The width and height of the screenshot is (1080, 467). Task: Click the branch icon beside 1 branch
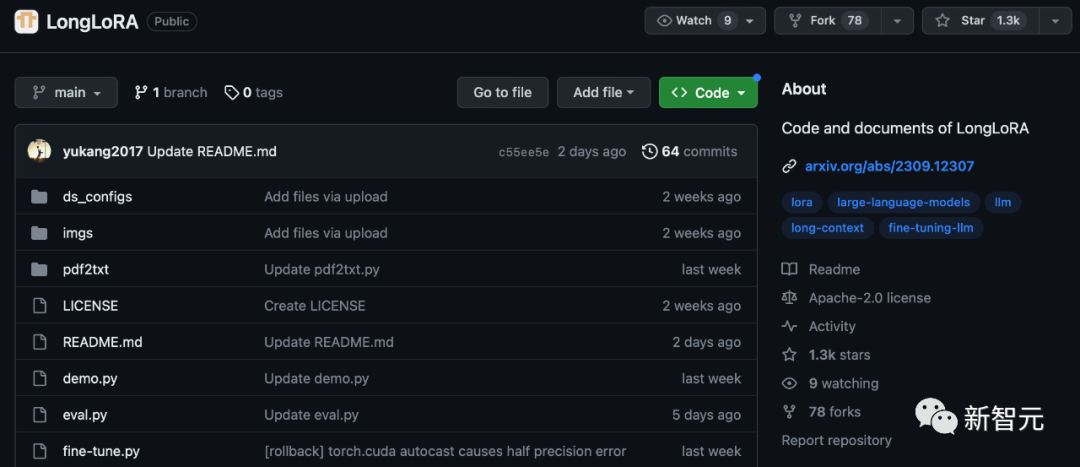click(x=141, y=93)
